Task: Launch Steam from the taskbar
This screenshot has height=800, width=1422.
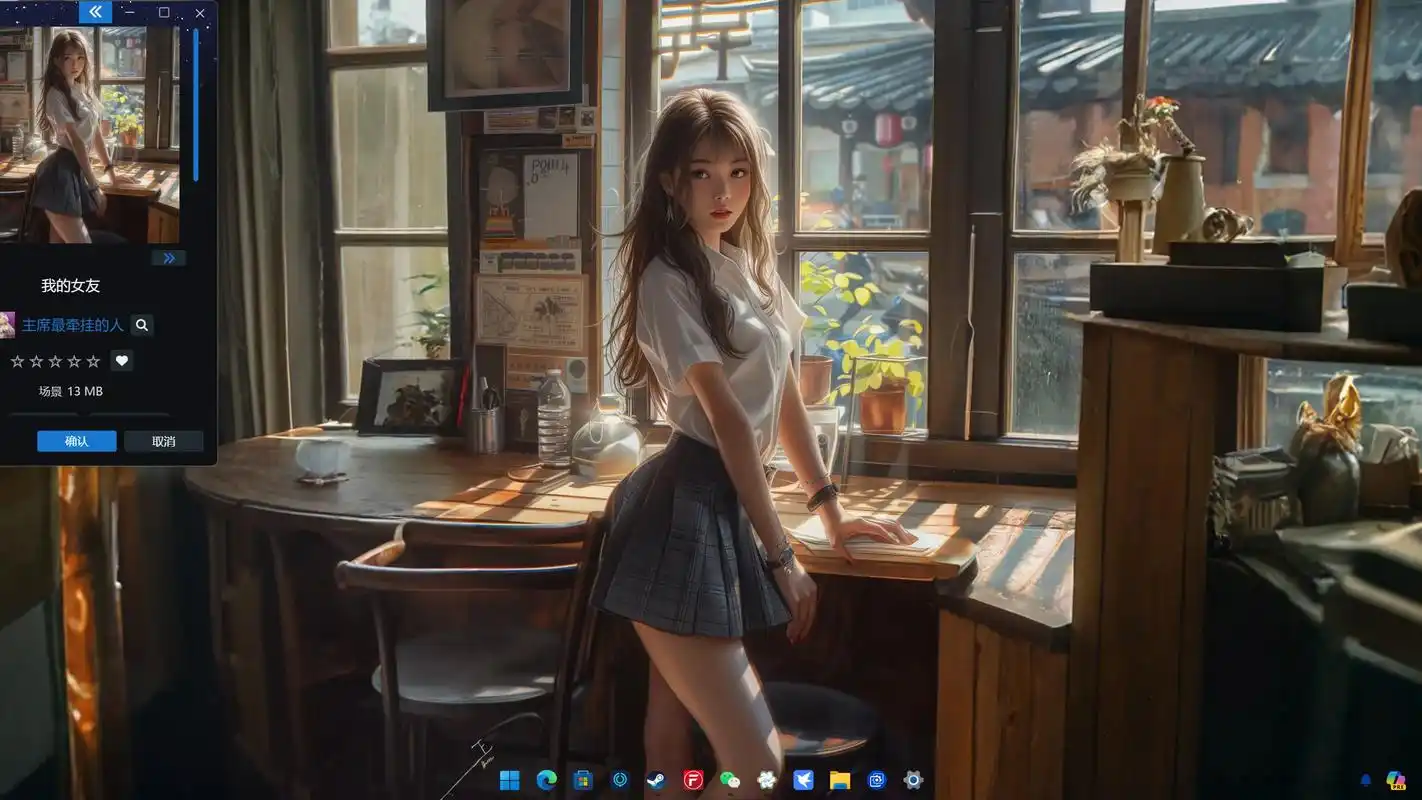Action: [657, 779]
